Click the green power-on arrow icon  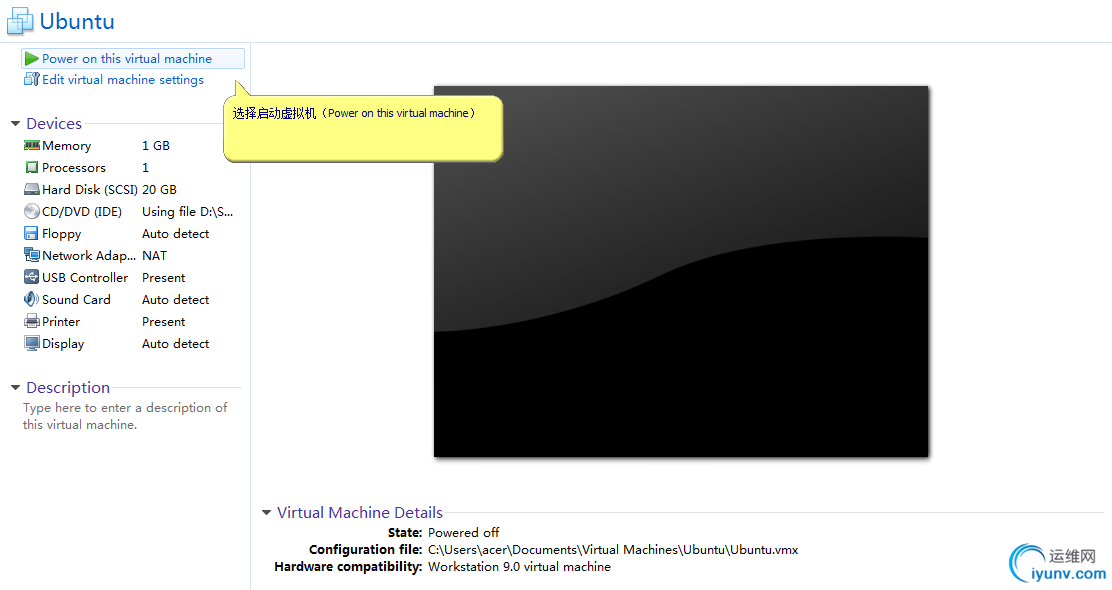(30, 58)
